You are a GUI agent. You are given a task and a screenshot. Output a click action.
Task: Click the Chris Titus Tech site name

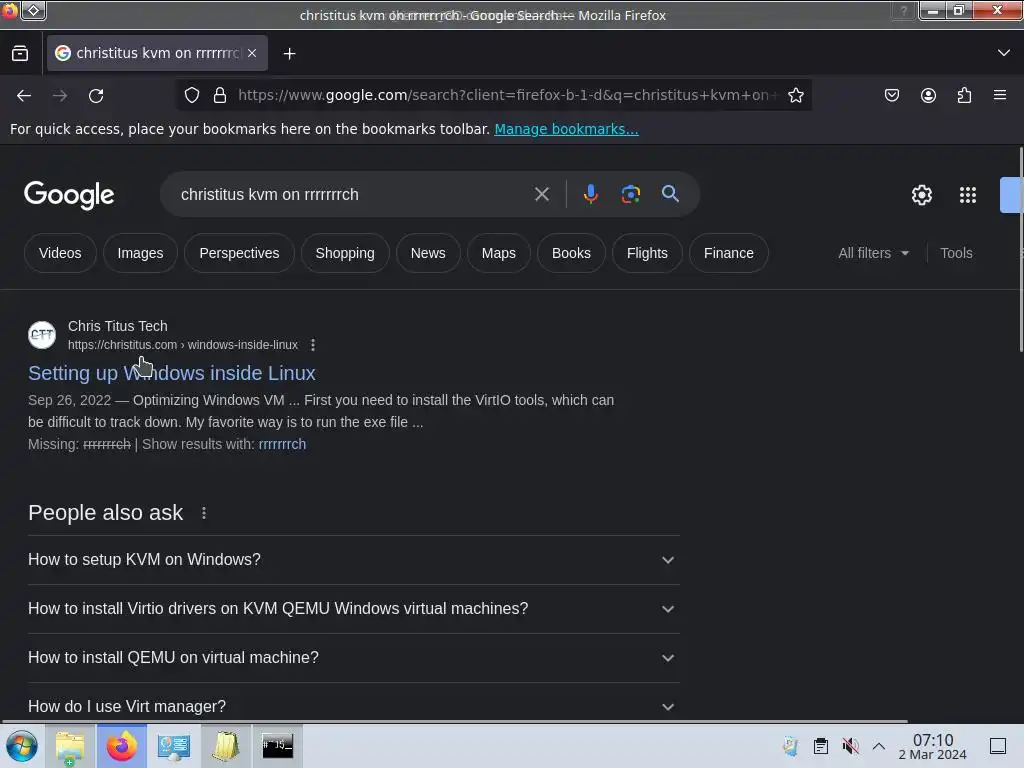pyautogui.click(x=118, y=326)
